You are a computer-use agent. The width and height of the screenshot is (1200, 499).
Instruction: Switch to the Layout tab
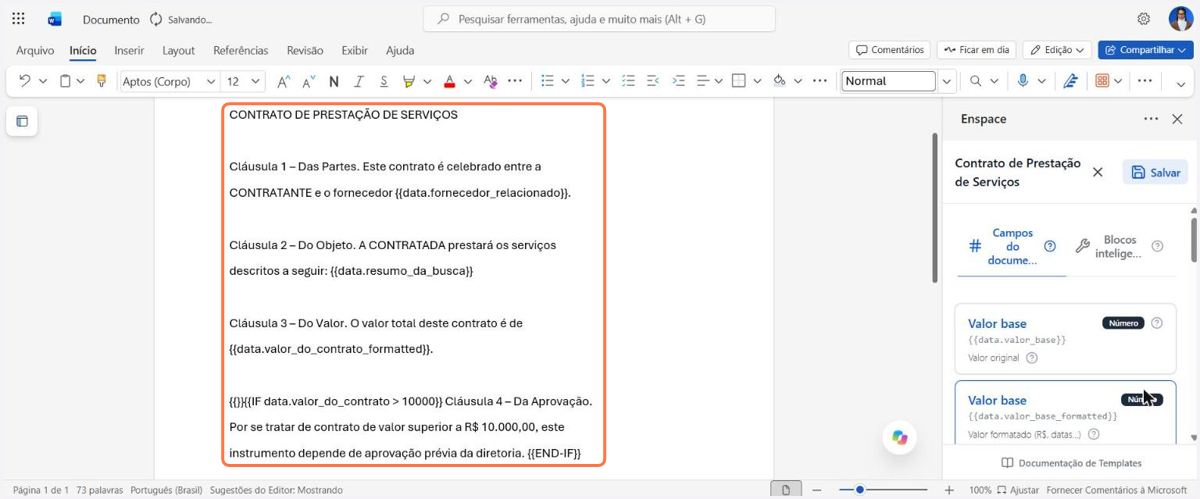(179, 50)
